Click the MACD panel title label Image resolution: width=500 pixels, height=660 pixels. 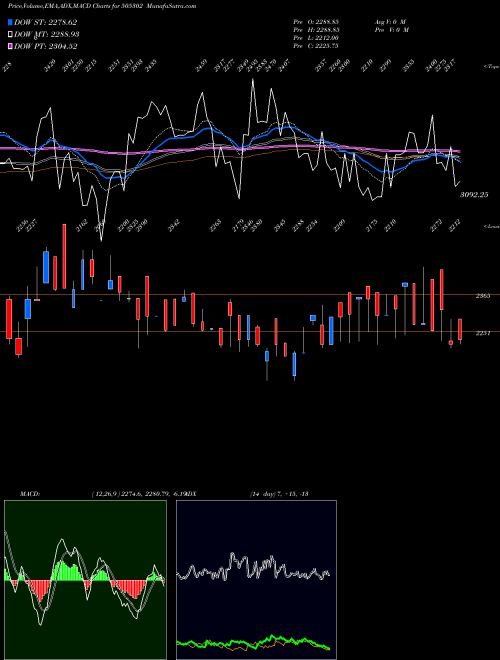coord(29,493)
